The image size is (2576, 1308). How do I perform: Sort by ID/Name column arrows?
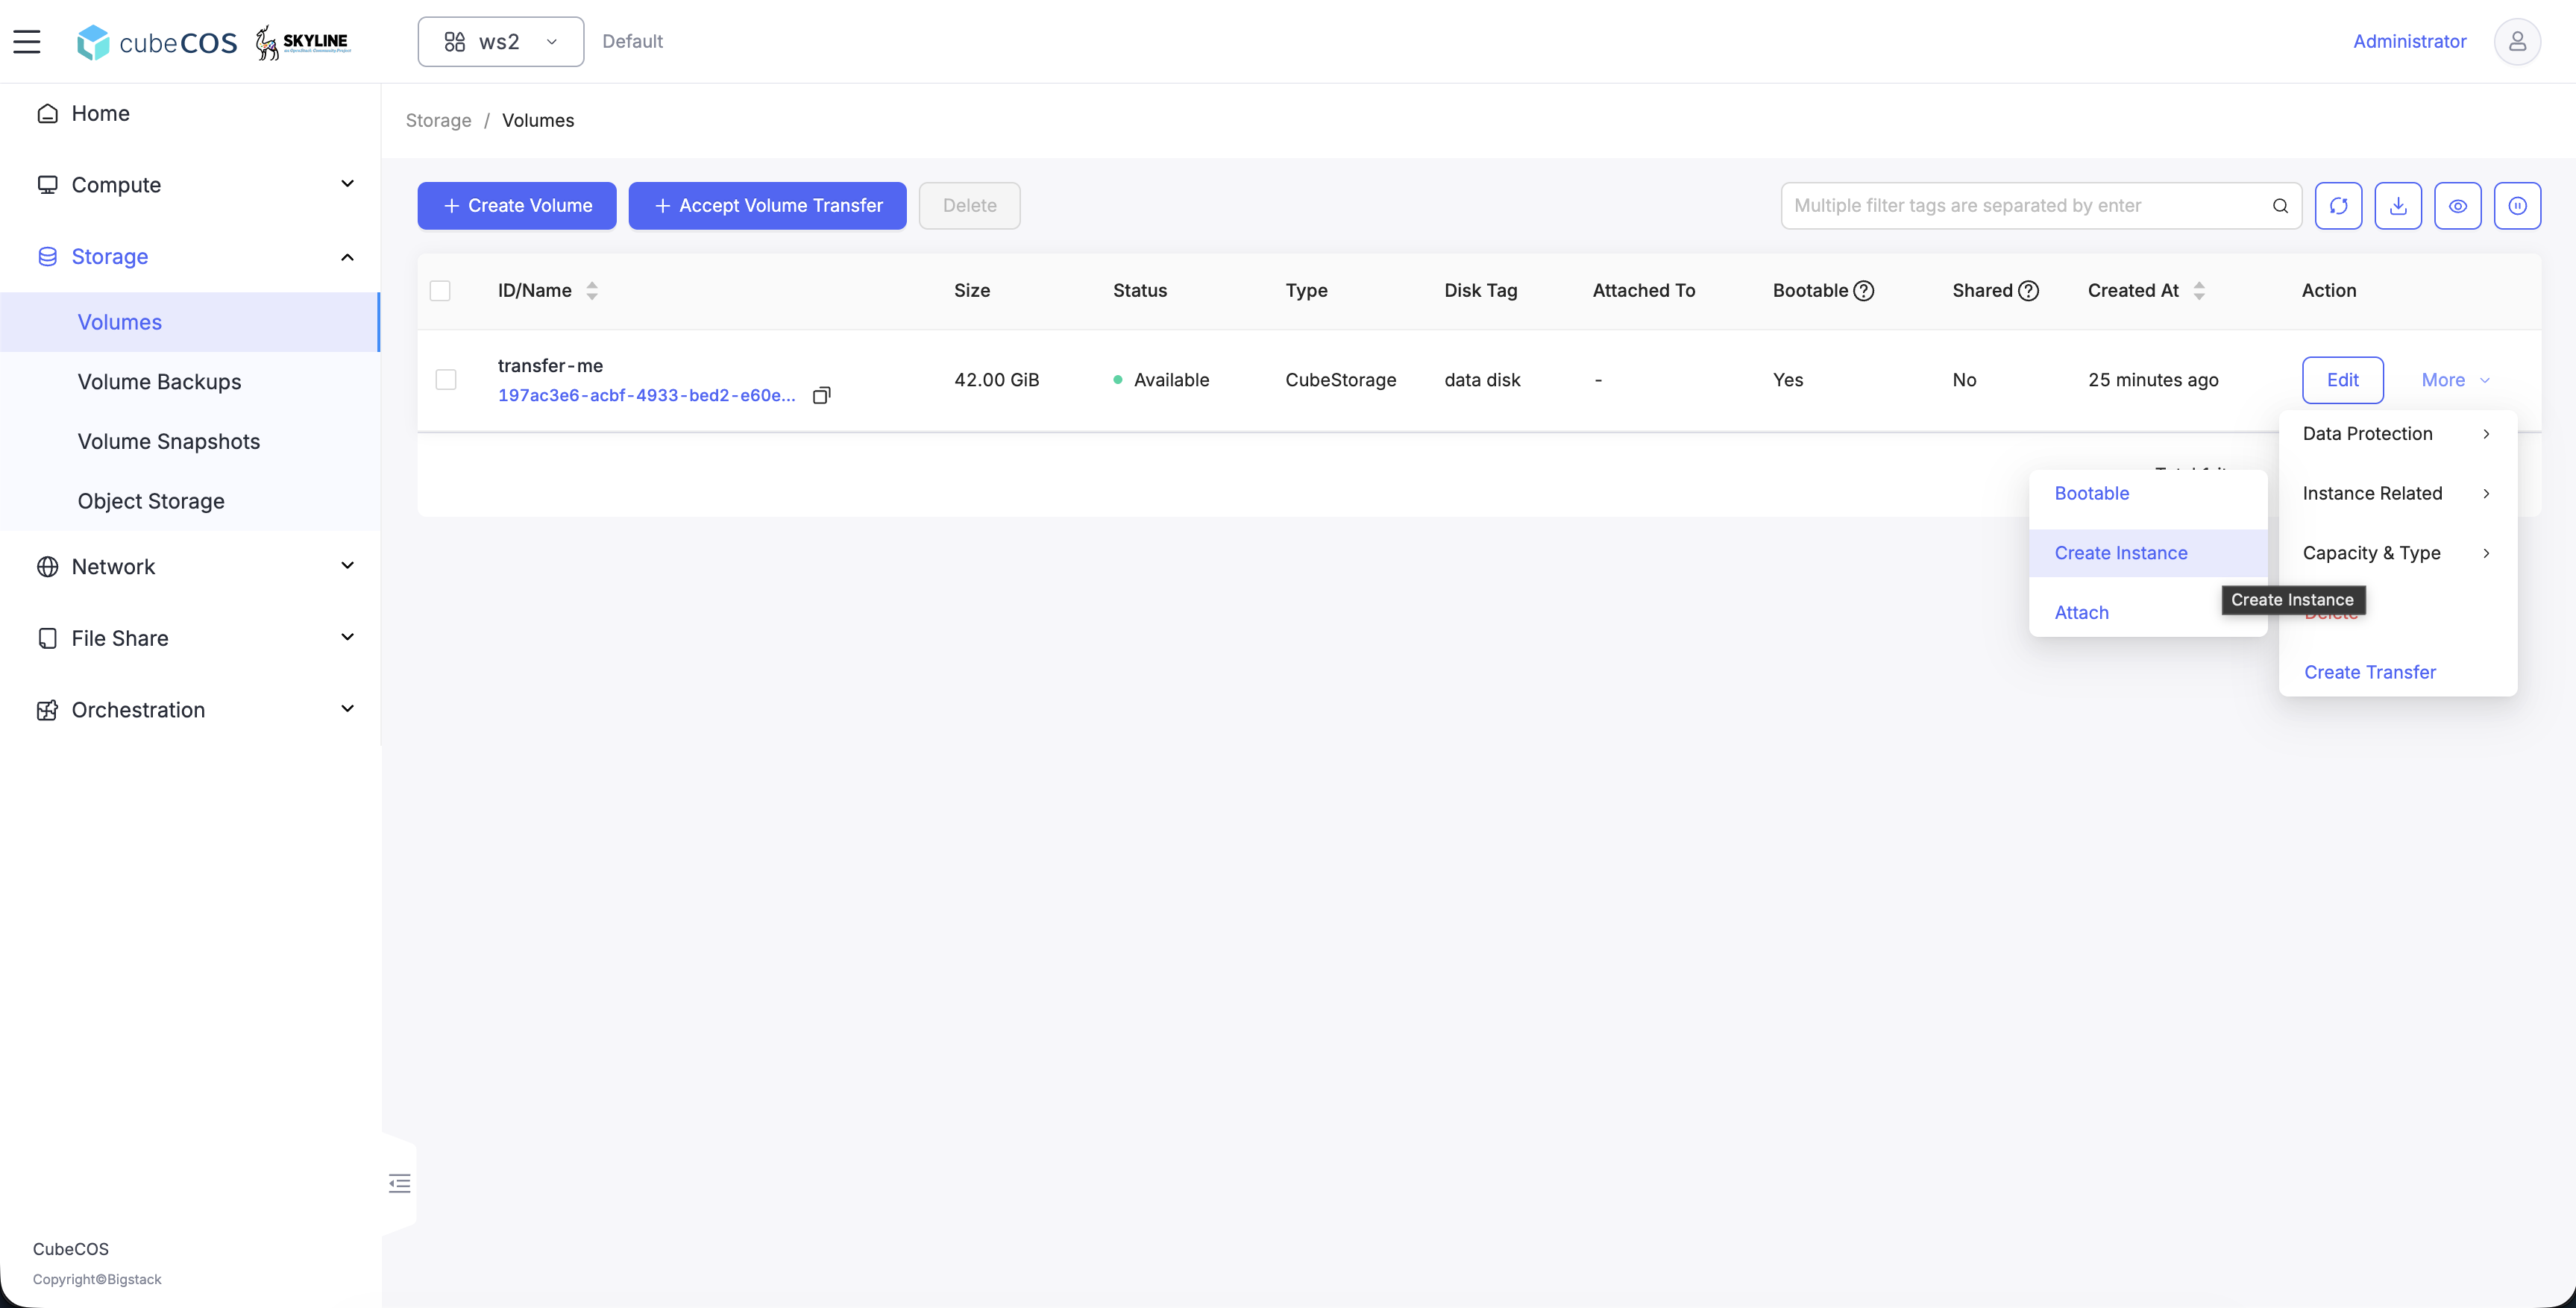[x=592, y=291]
